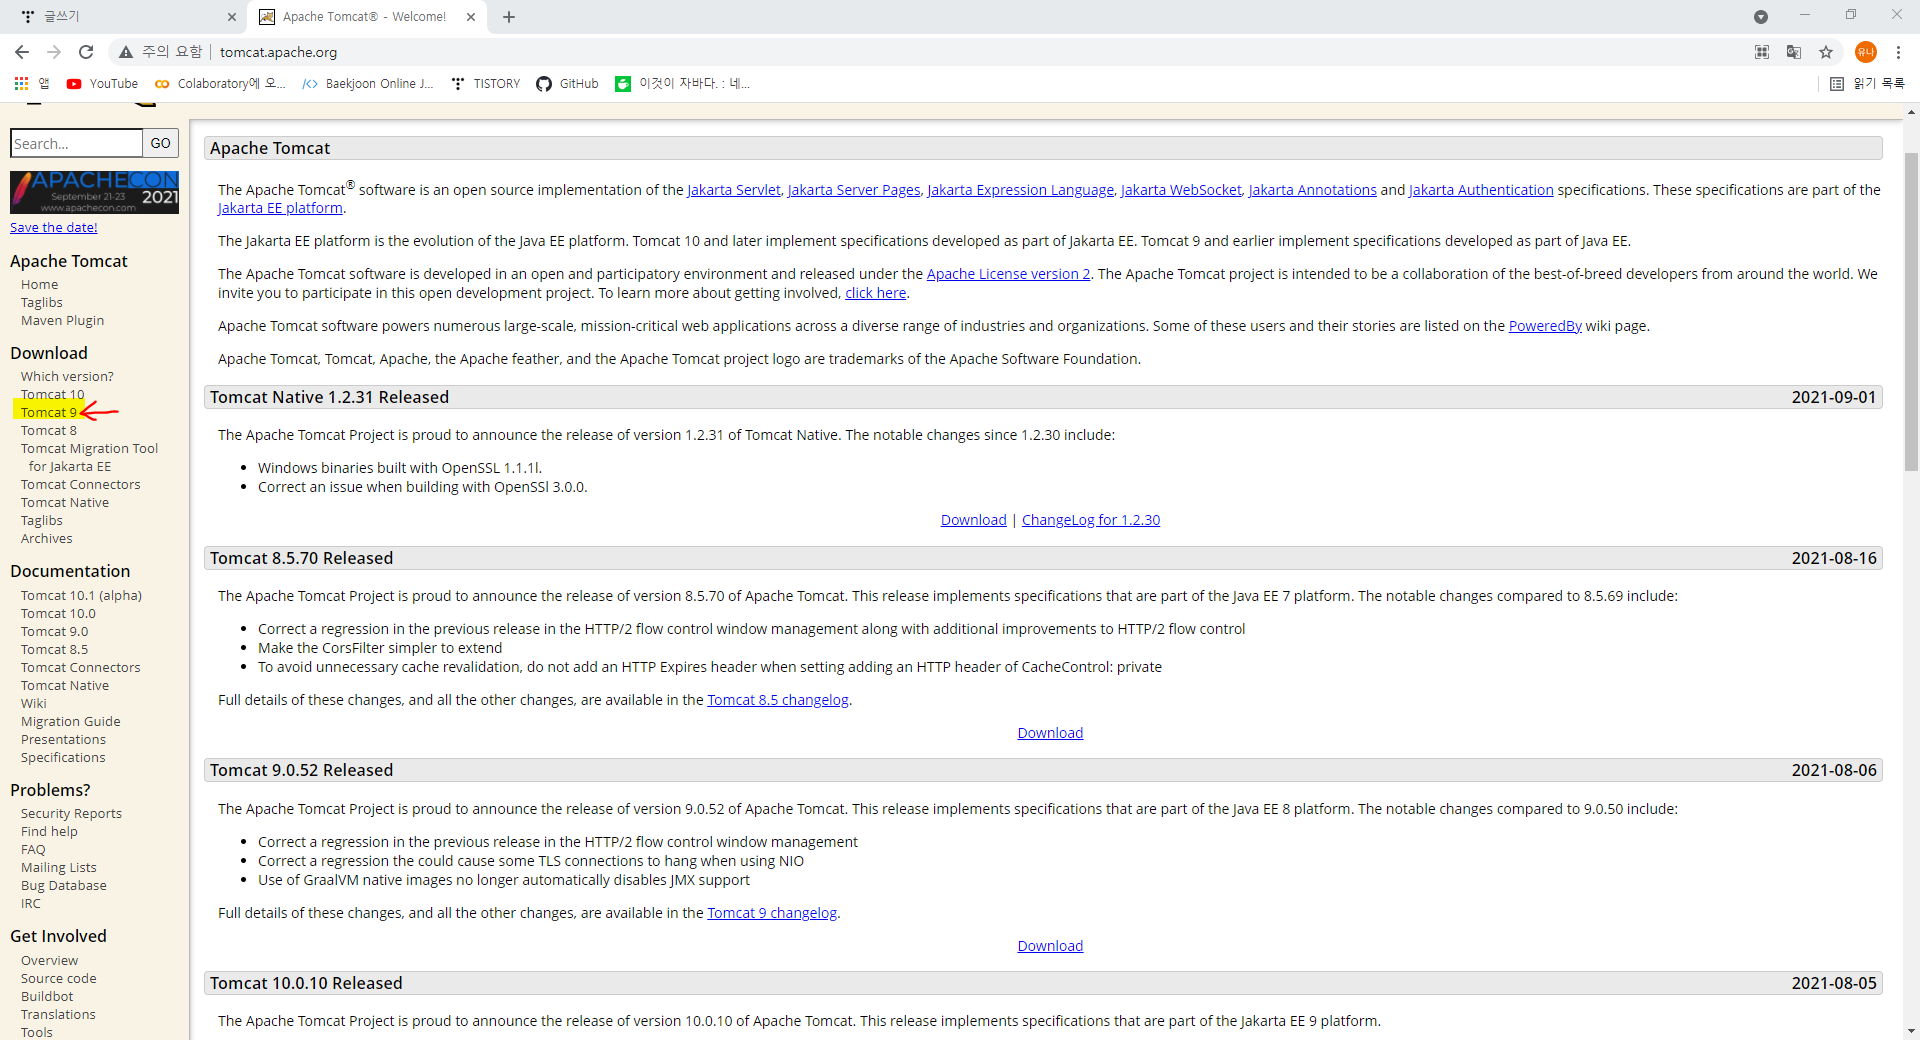Open the Tomcat 8.5 changelog link
Image resolution: width=1920 pixels, height=1040 pixels.
point(778,700)
